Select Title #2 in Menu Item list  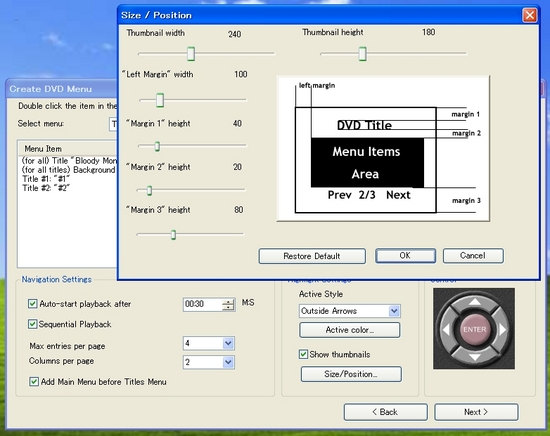(x=46, y=188)
